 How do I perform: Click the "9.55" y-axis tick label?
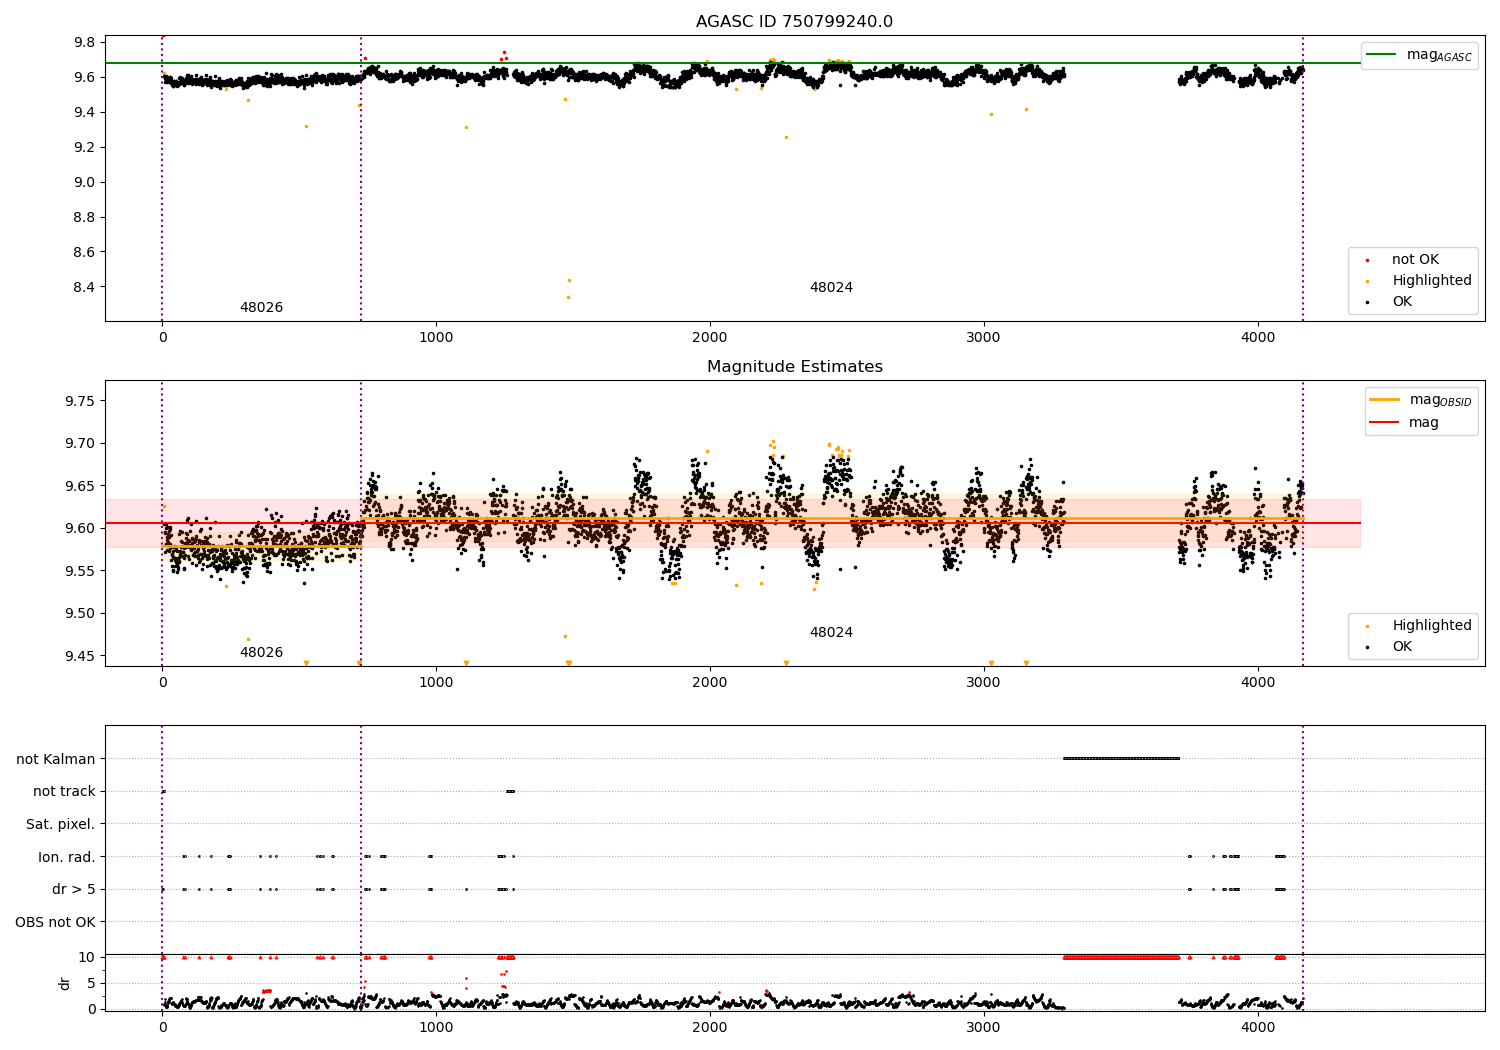80,571
